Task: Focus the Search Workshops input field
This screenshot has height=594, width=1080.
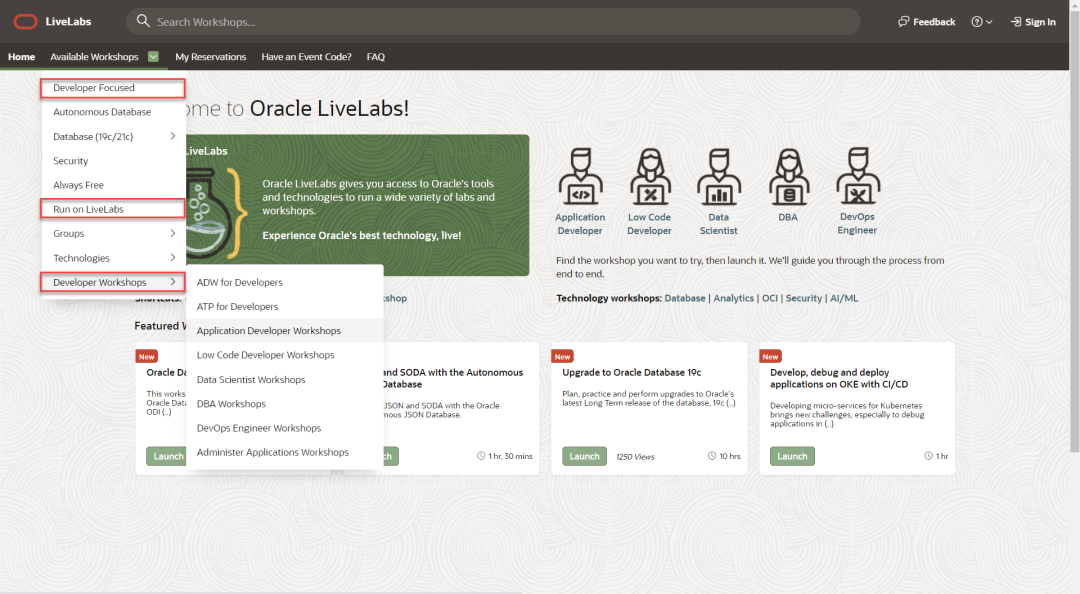Action: point(493,21)
